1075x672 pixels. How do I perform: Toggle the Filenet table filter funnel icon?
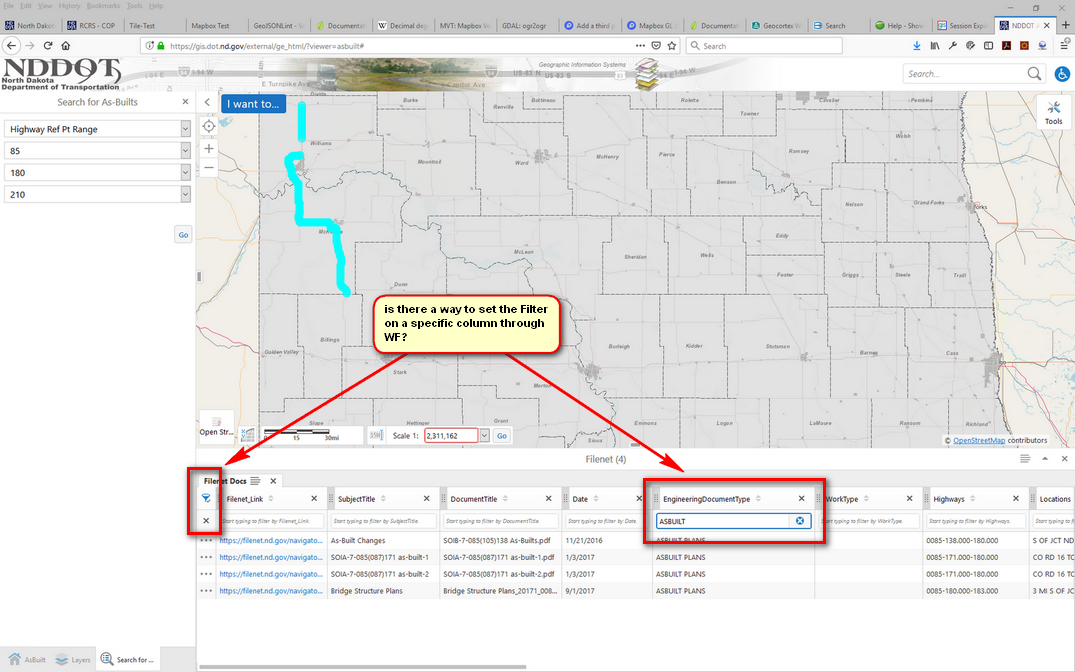coord(206,499)
